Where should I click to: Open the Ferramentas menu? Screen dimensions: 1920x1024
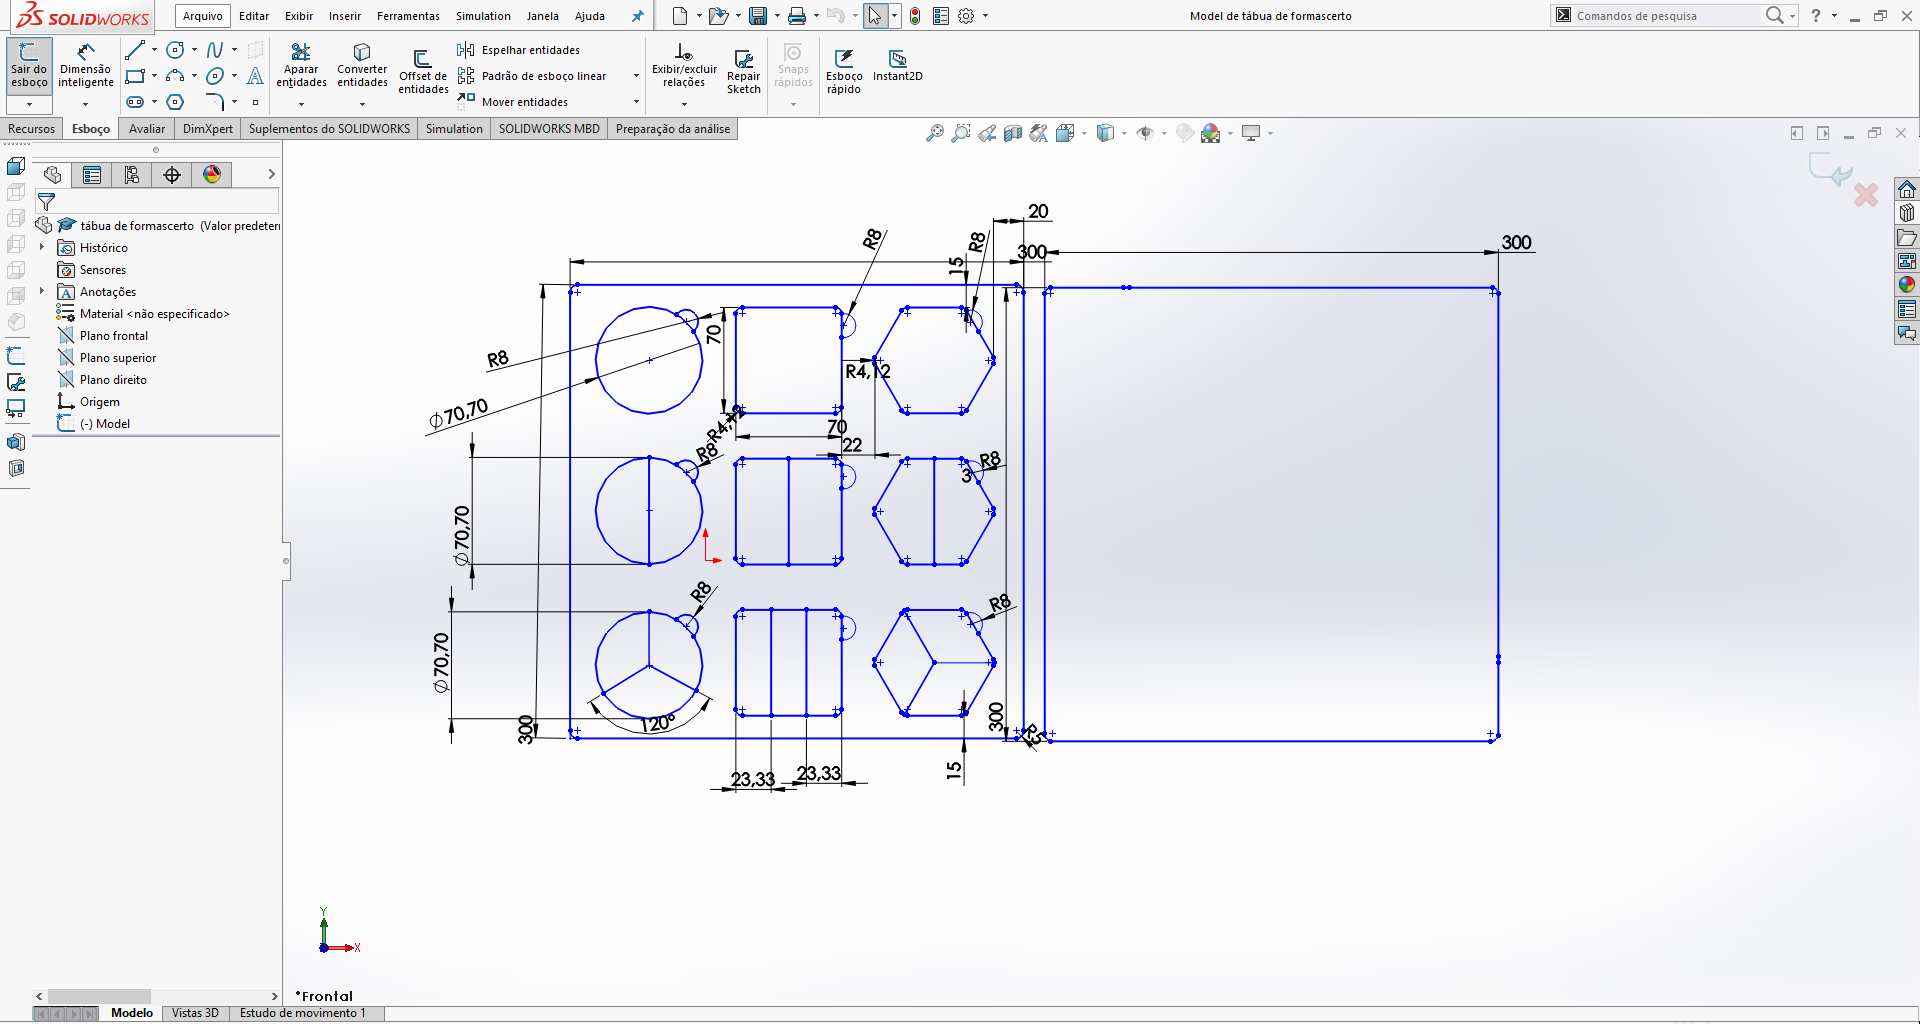click(408, 16)
